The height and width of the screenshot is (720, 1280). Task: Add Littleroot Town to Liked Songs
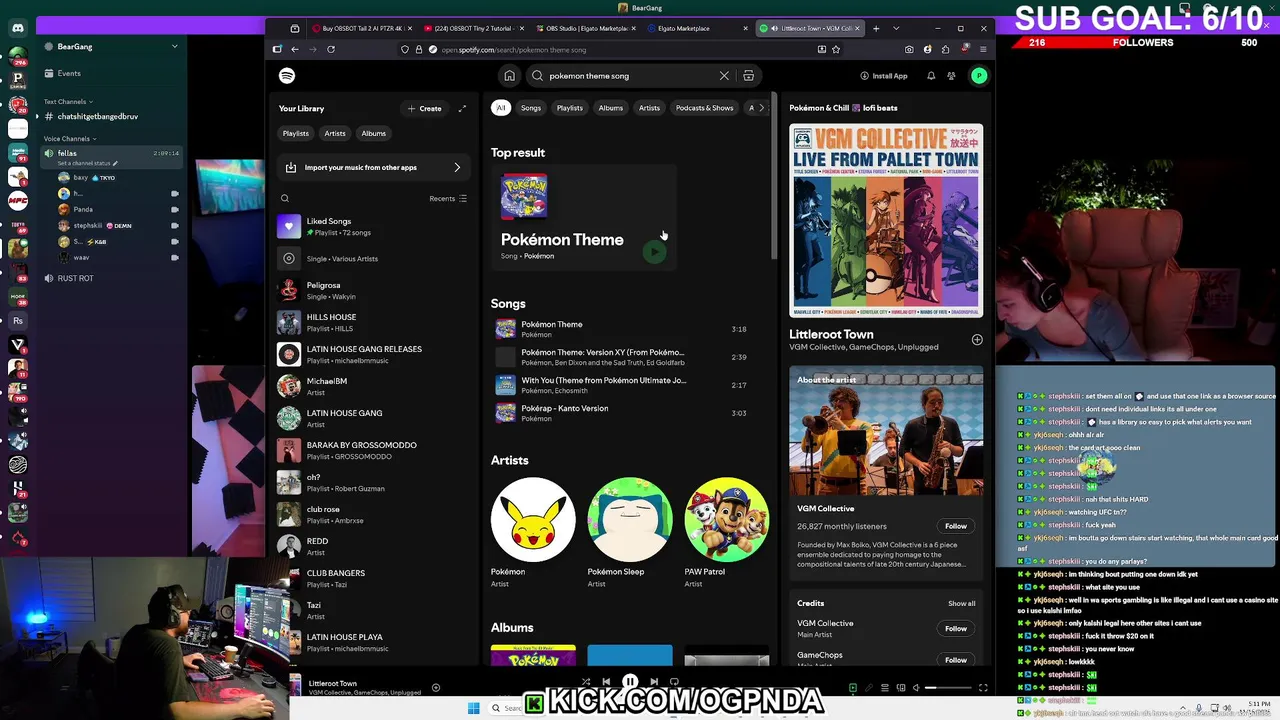[977, 340]
